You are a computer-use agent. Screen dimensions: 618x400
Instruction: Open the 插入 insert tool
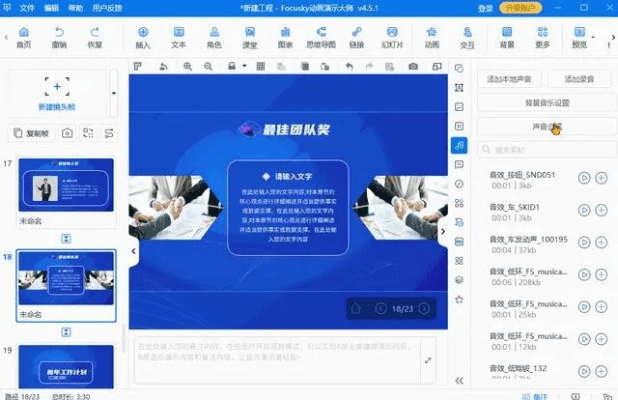[143, 38]
